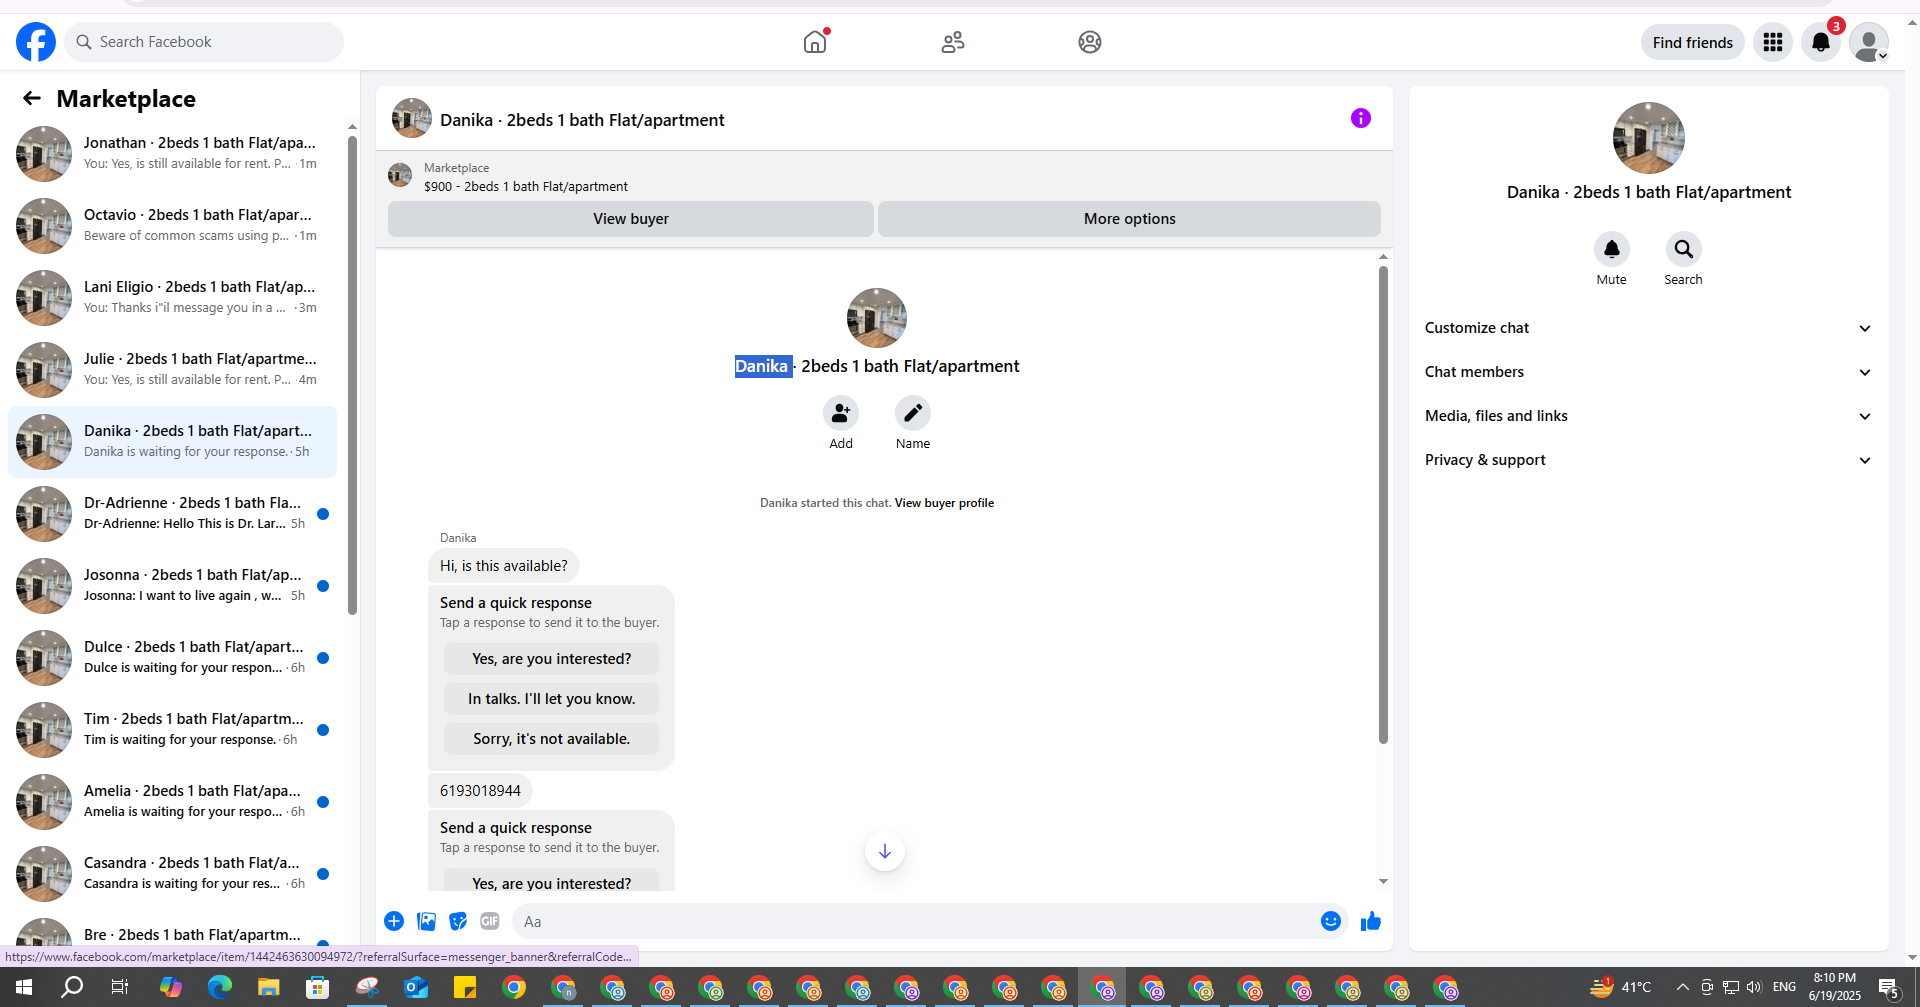Image resolution: width=1920 pixels, height=1007 pixels.
Task: Show hidden system tray icons chevron
Action: [1683, 988]
